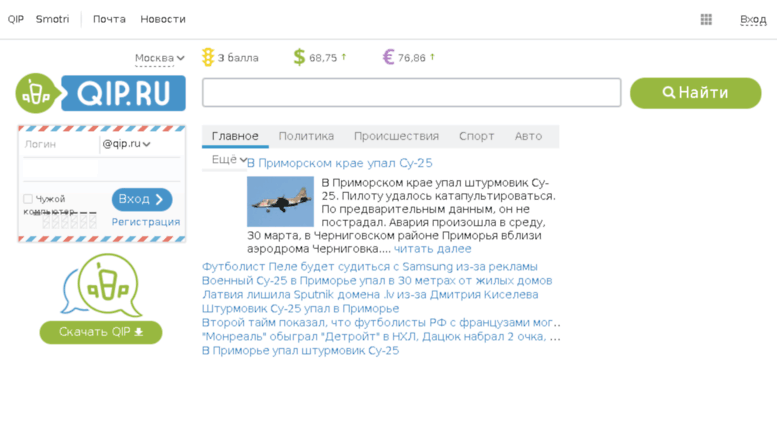The height and width of the screenshot is (423, 777).
Task: Click the green Найти search button
Action: (x=696, y=93)
